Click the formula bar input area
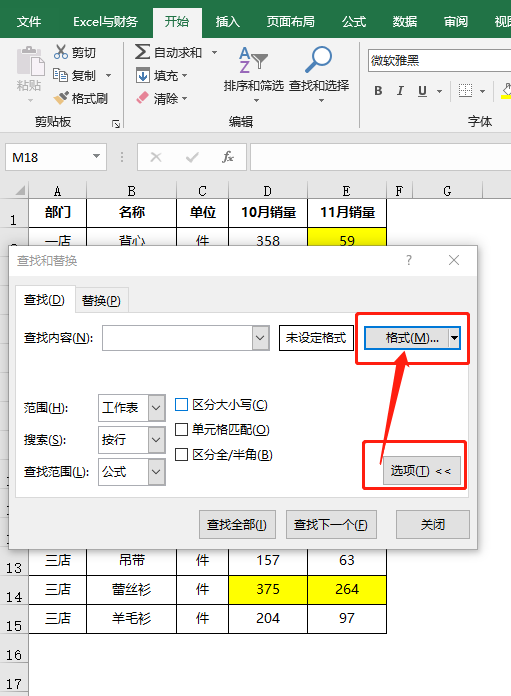Image resolution: width=511 pixels, height=696 pixels. [380, 157]
